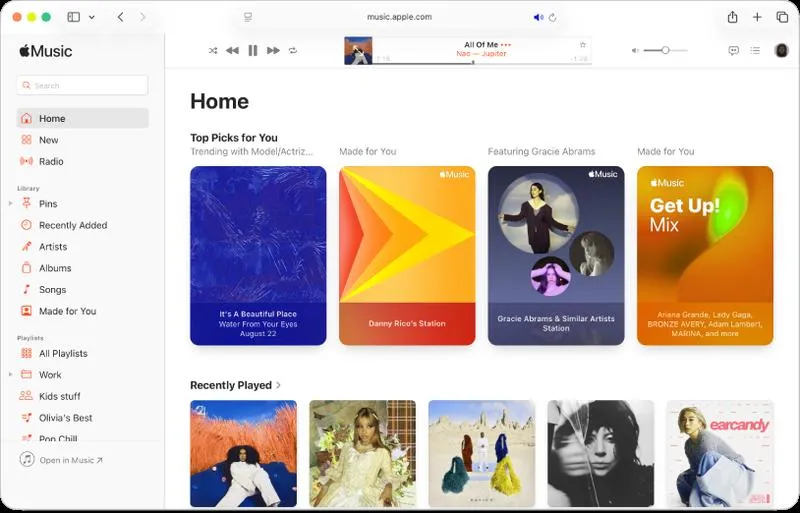Click the Apple Music logo

tap(46, 51)
